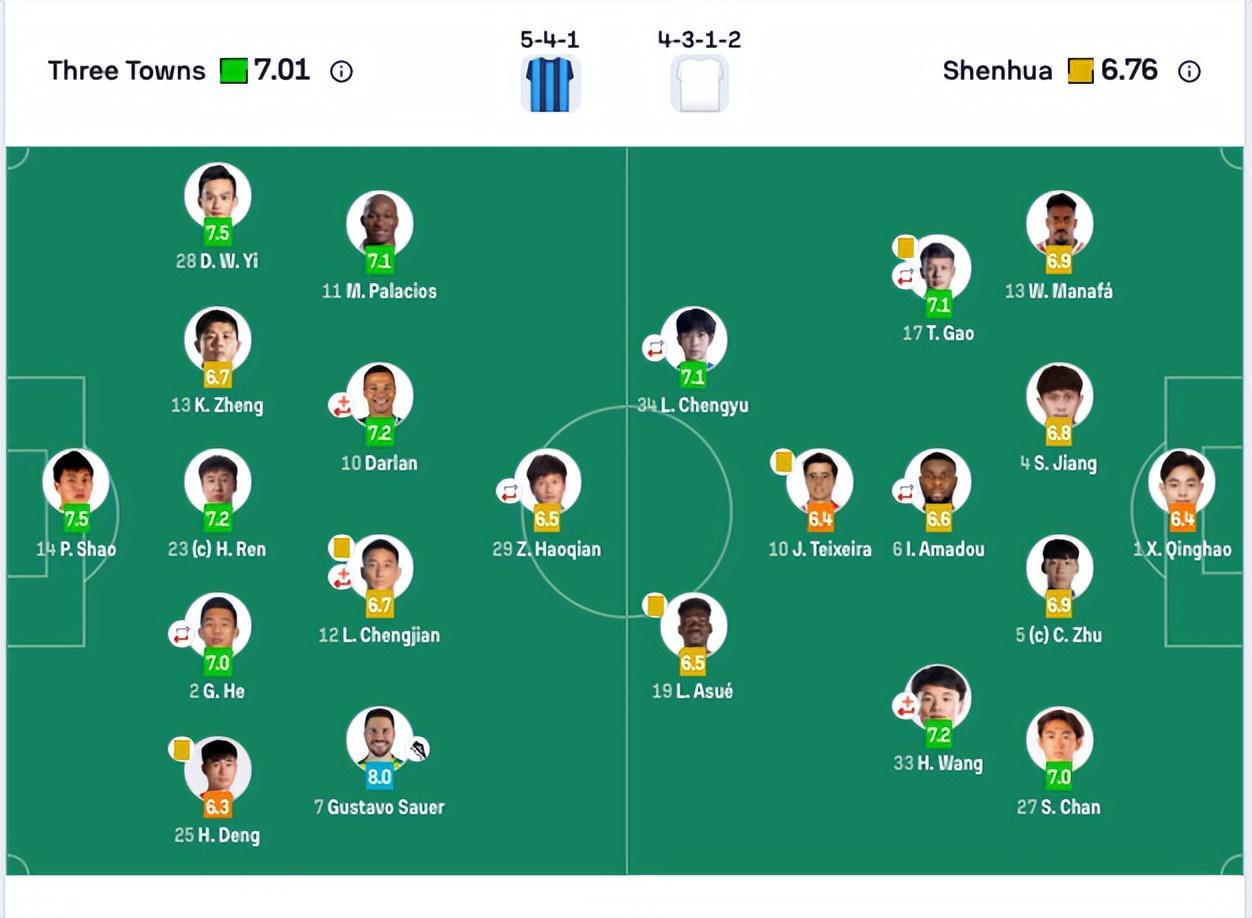Image resolution: width=1252 pixels, height=918 pixels.
Task: Click the green square next to Three Towns
Action: click(234, 71)
